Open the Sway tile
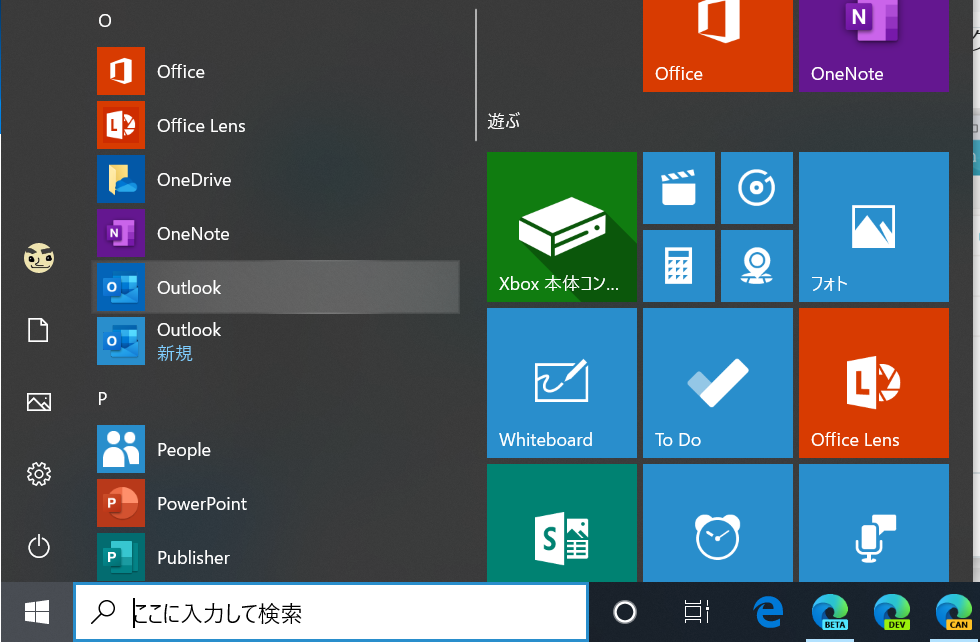Viewport: 980px width, 642px height. pos(562,523)
